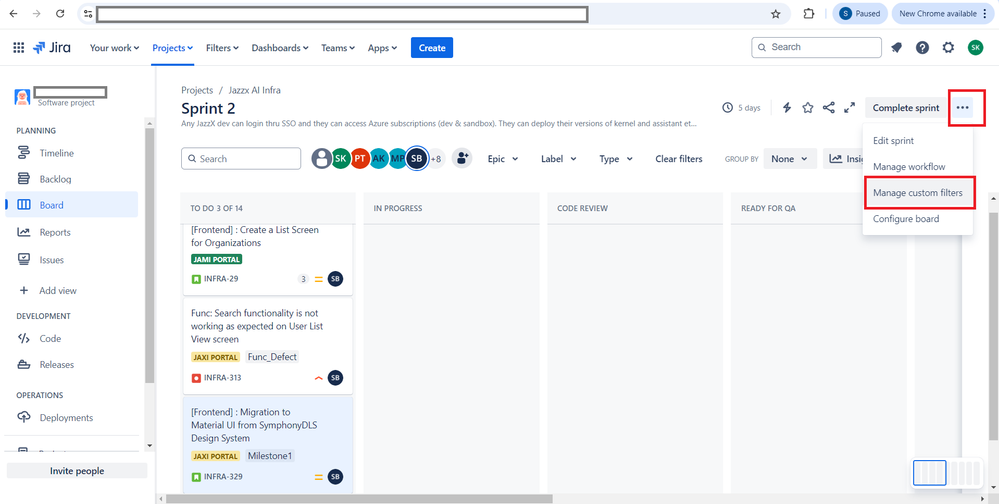999x504 pixels.
Task: Open Projects dropdown menu
Action: click(173, 48)
